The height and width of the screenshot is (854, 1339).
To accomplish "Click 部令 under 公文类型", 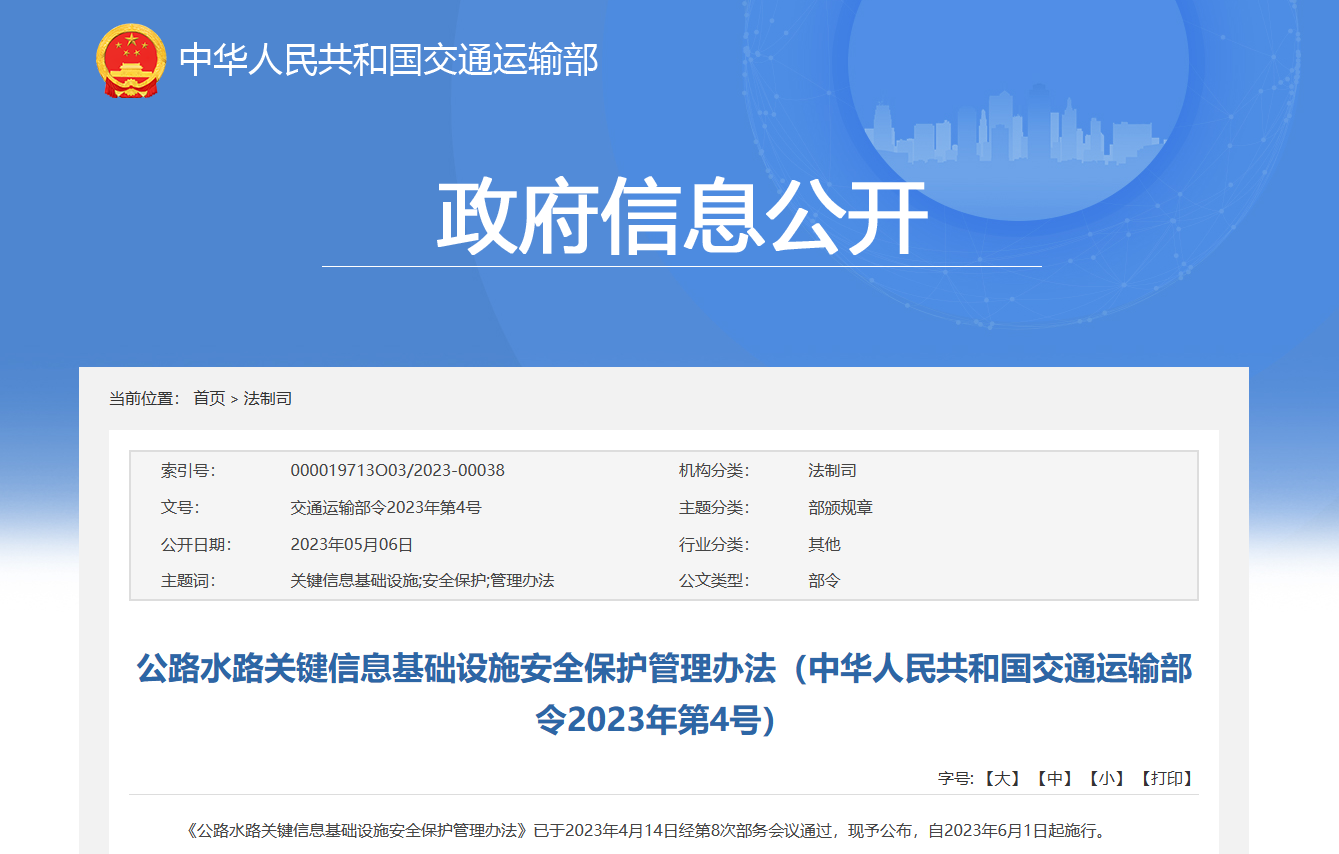I will click(825, 580).
